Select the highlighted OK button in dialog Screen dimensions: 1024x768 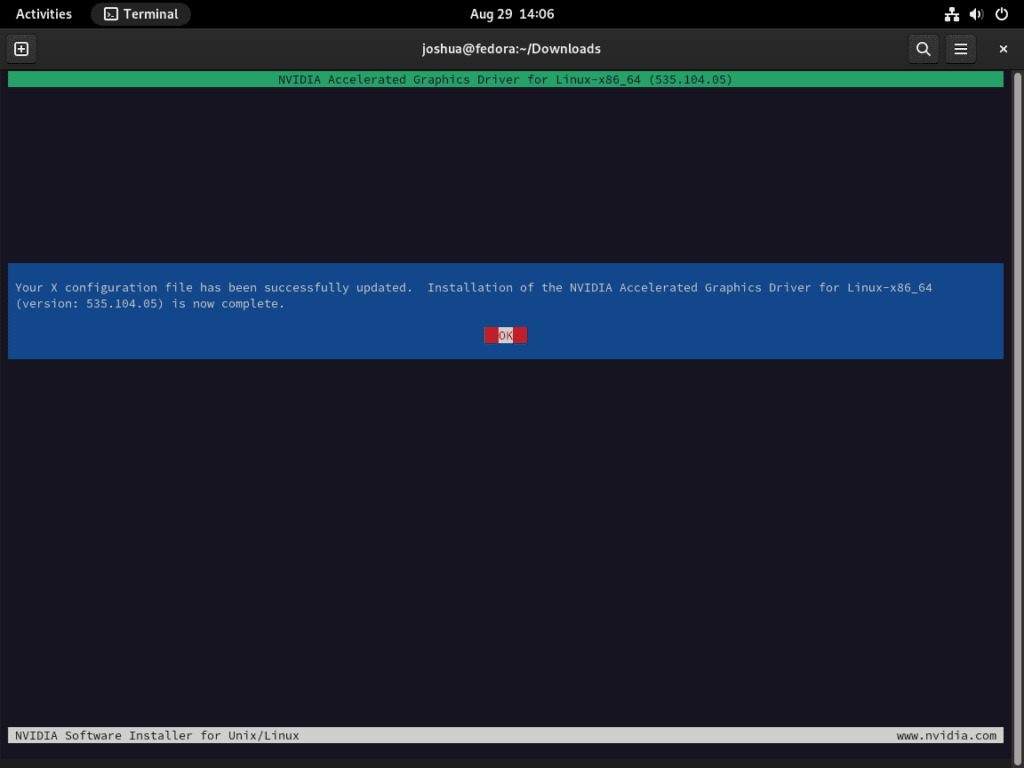[x=505, y=335]
